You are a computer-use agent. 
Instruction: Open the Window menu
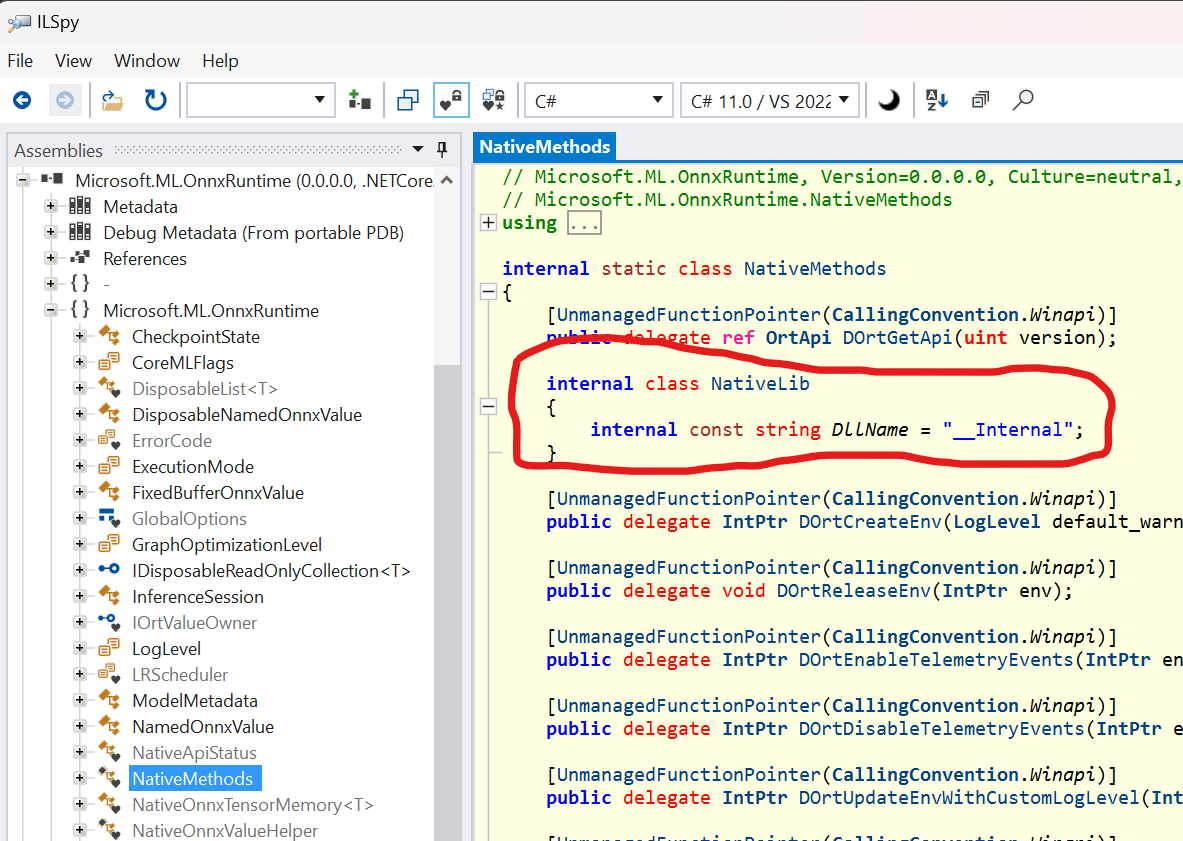147,60
